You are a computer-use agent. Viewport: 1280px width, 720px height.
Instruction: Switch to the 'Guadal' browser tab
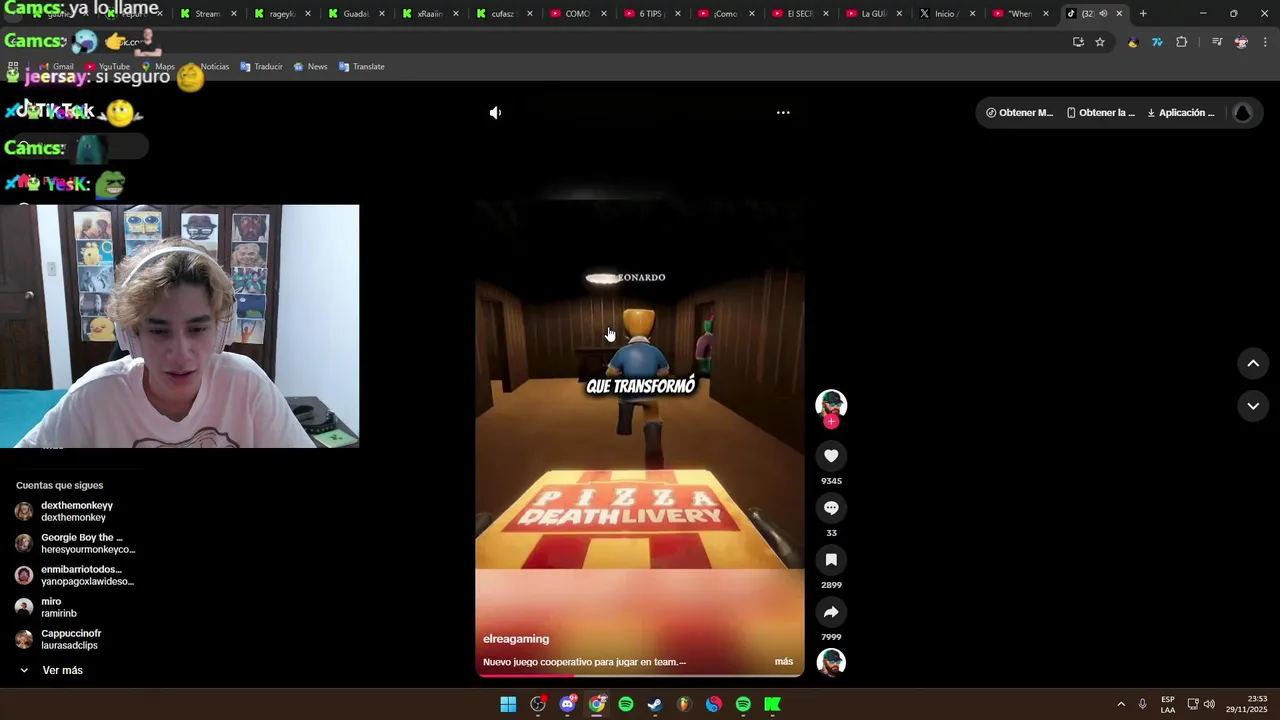(x=355, y=14)
